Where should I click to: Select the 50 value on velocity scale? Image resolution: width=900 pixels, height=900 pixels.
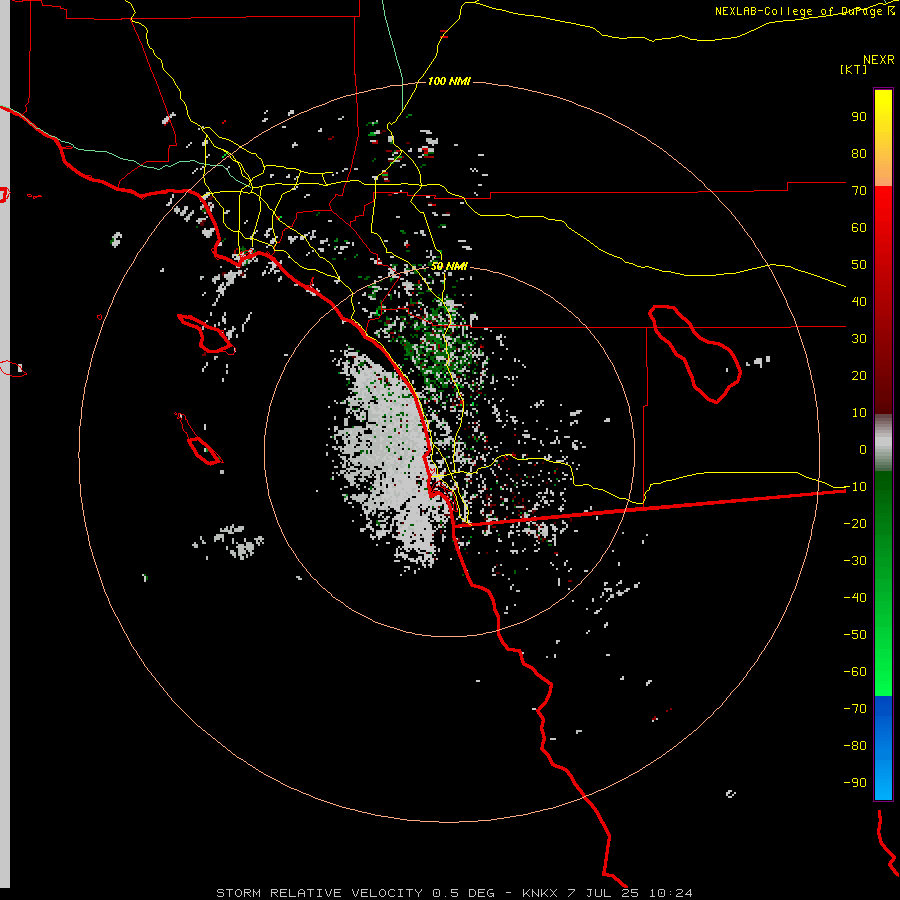pos(859,265)
